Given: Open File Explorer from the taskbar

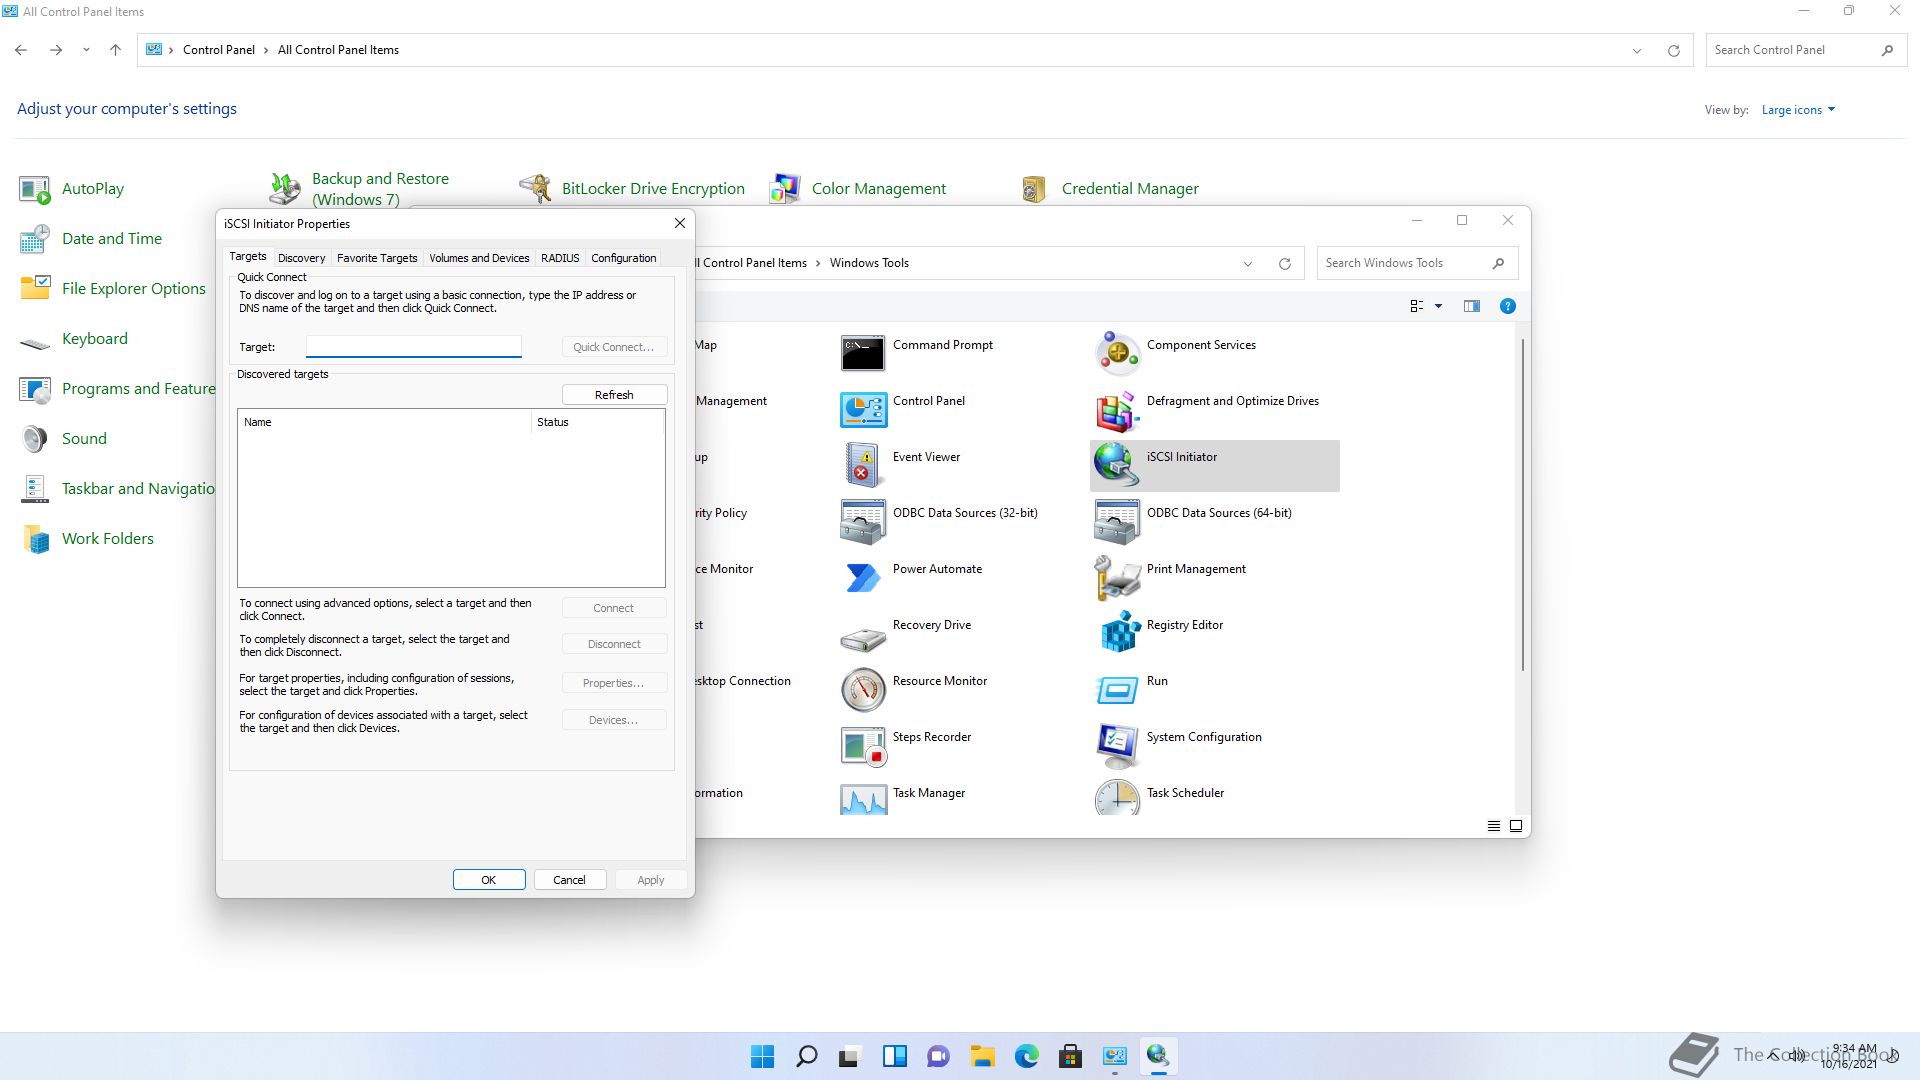Looking at the screenshot, I should [982, 1056].
